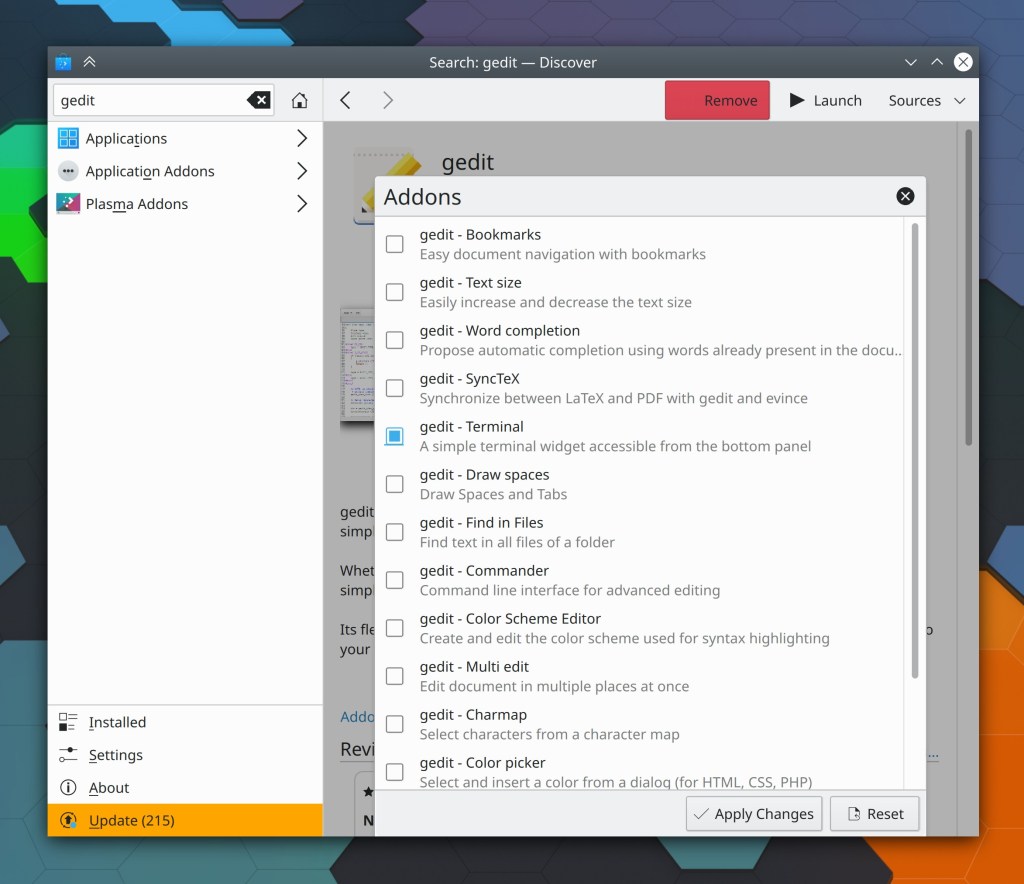1024x884 pixels.
Task: Clear the gedit search text
Action: pos(258,100)
